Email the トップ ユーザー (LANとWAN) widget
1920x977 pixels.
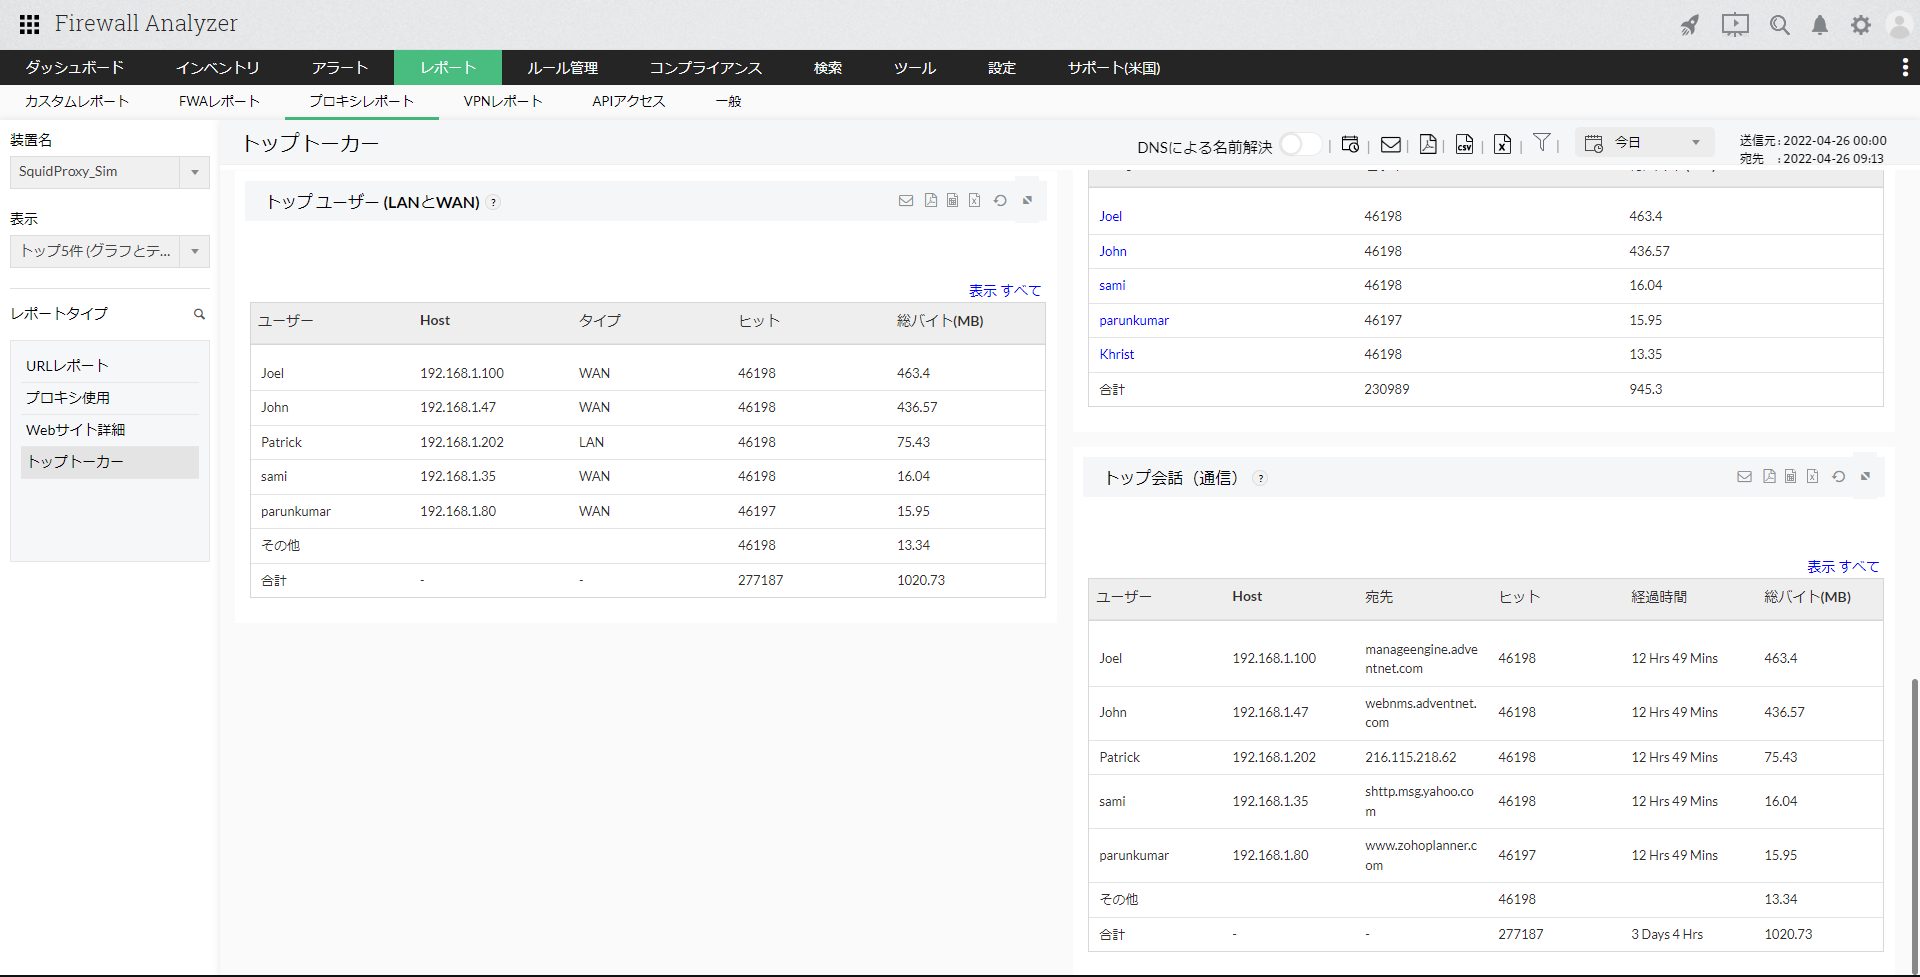tap(906, 201)
